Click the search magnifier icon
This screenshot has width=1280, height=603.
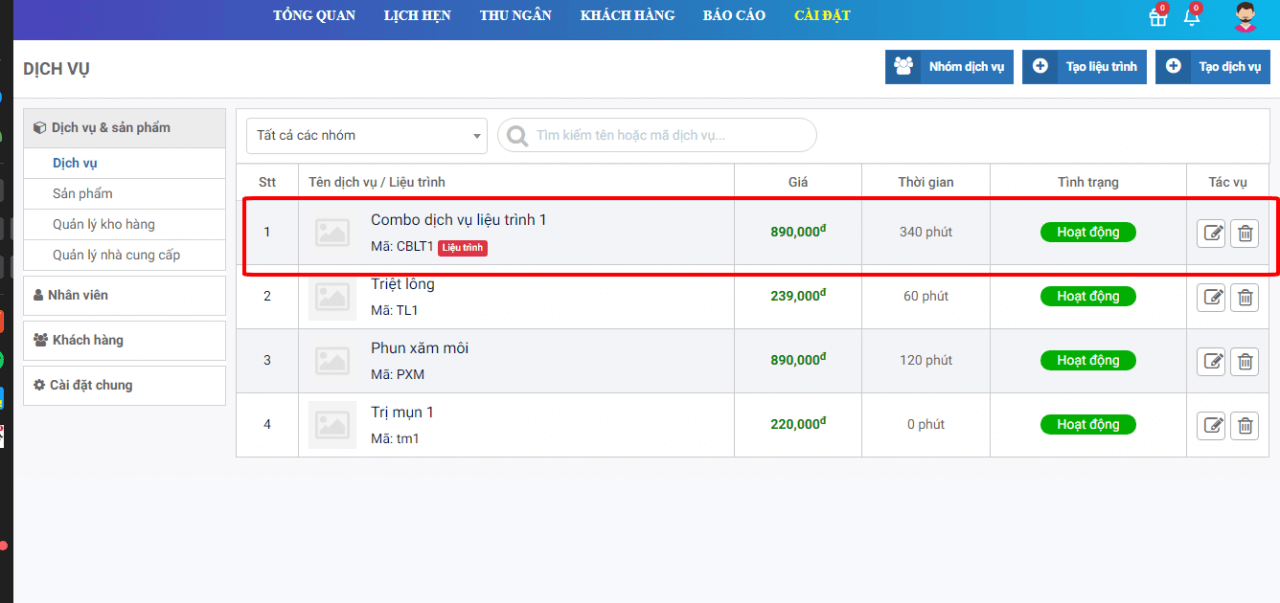click(x=517, y=136)
